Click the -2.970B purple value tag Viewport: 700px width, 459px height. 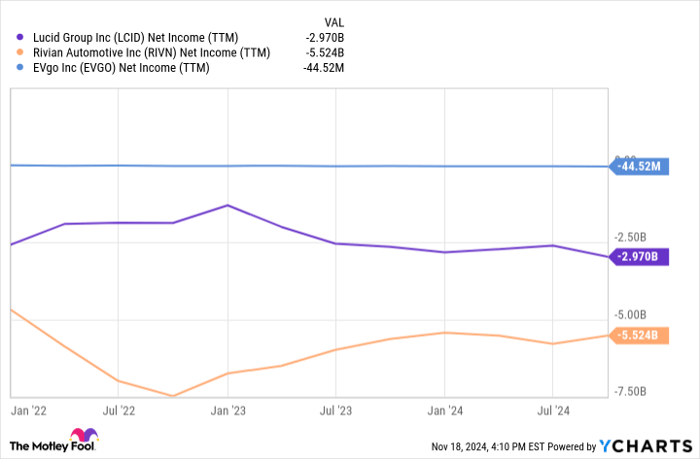[x=639, y=257]
